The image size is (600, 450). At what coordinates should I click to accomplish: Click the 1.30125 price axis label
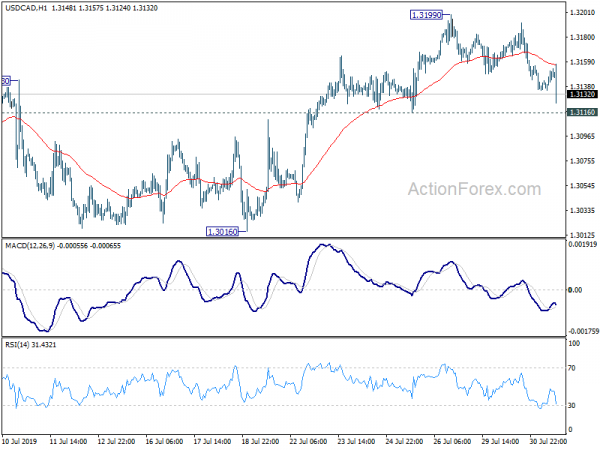point(582,235)
